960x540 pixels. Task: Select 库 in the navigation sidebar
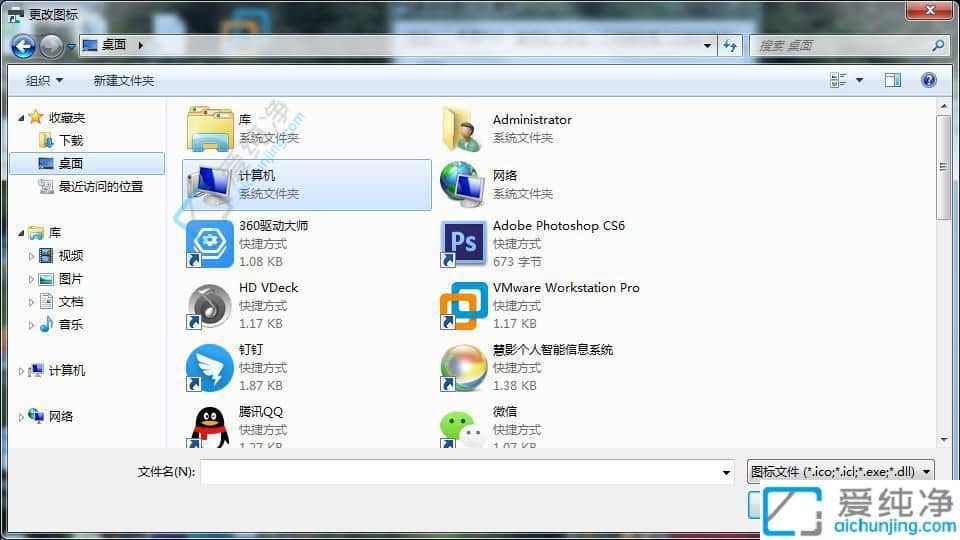(x=54, y=233)
